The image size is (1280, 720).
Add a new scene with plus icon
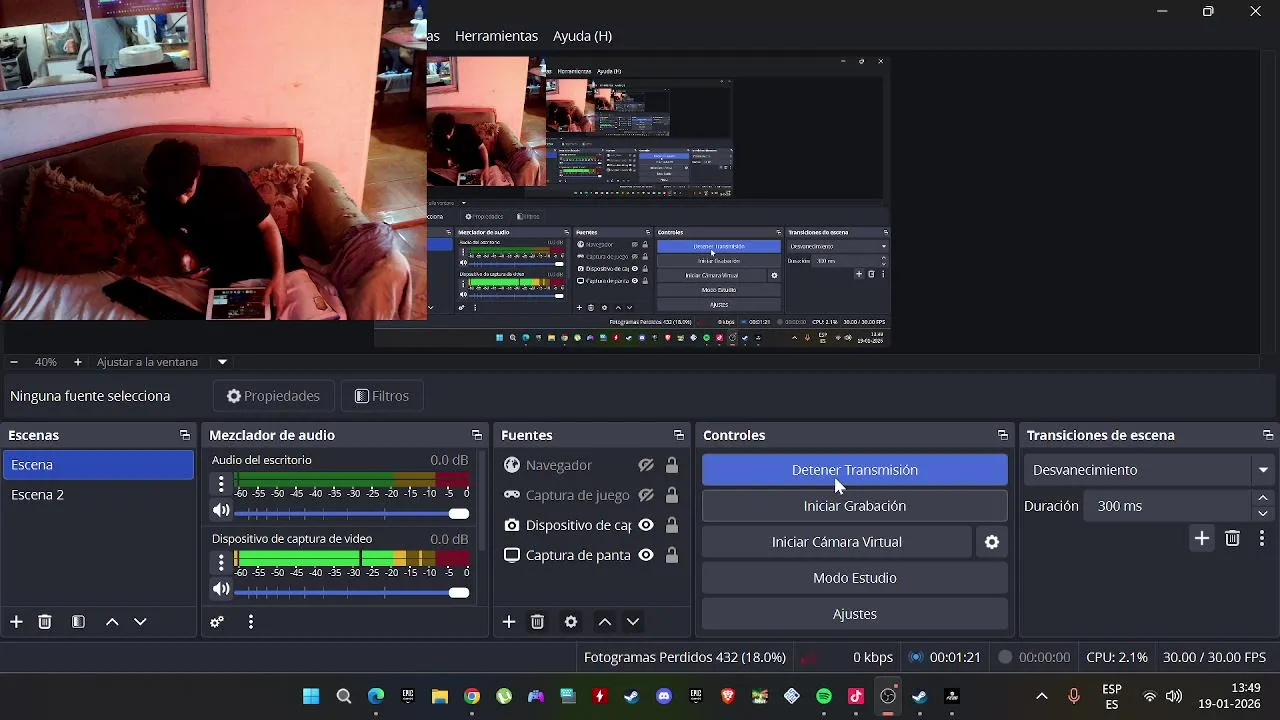coord(16,622)
